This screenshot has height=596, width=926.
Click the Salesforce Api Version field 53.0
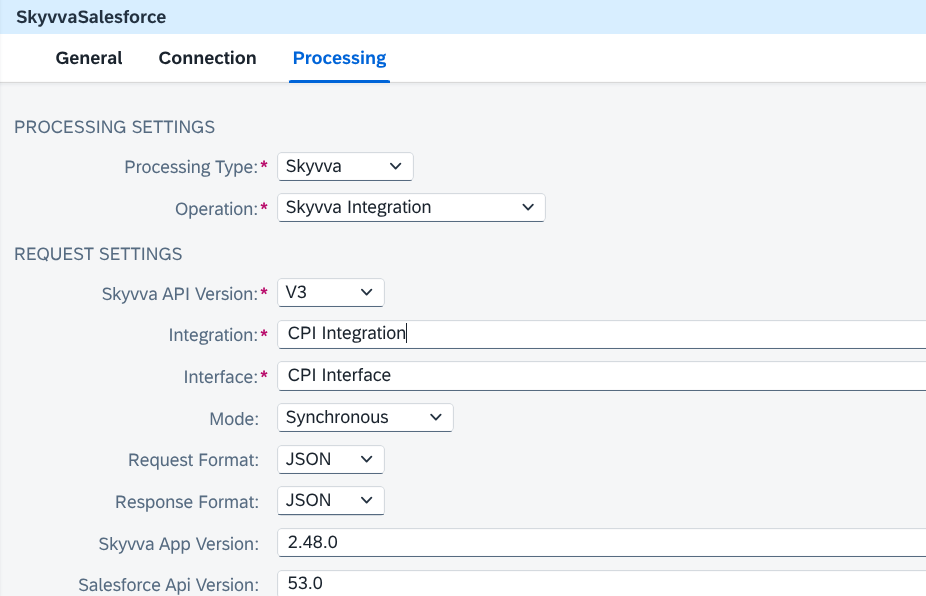pos(602,583)
